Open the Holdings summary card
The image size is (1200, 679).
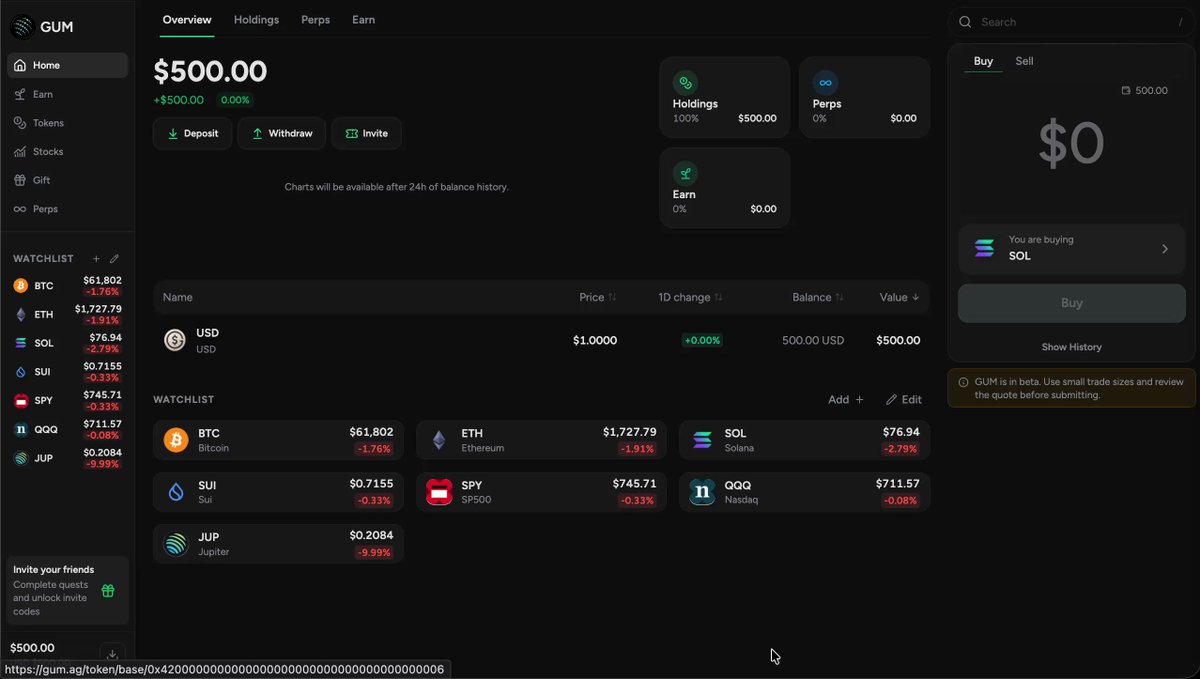(725, 97)
